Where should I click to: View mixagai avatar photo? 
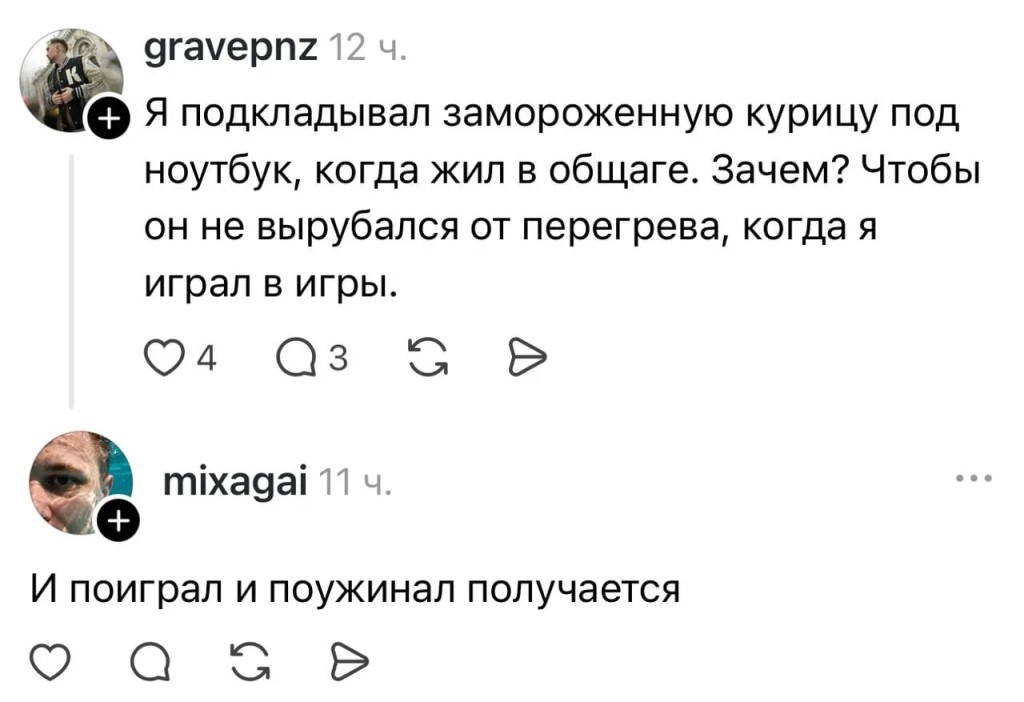point(80,483)
